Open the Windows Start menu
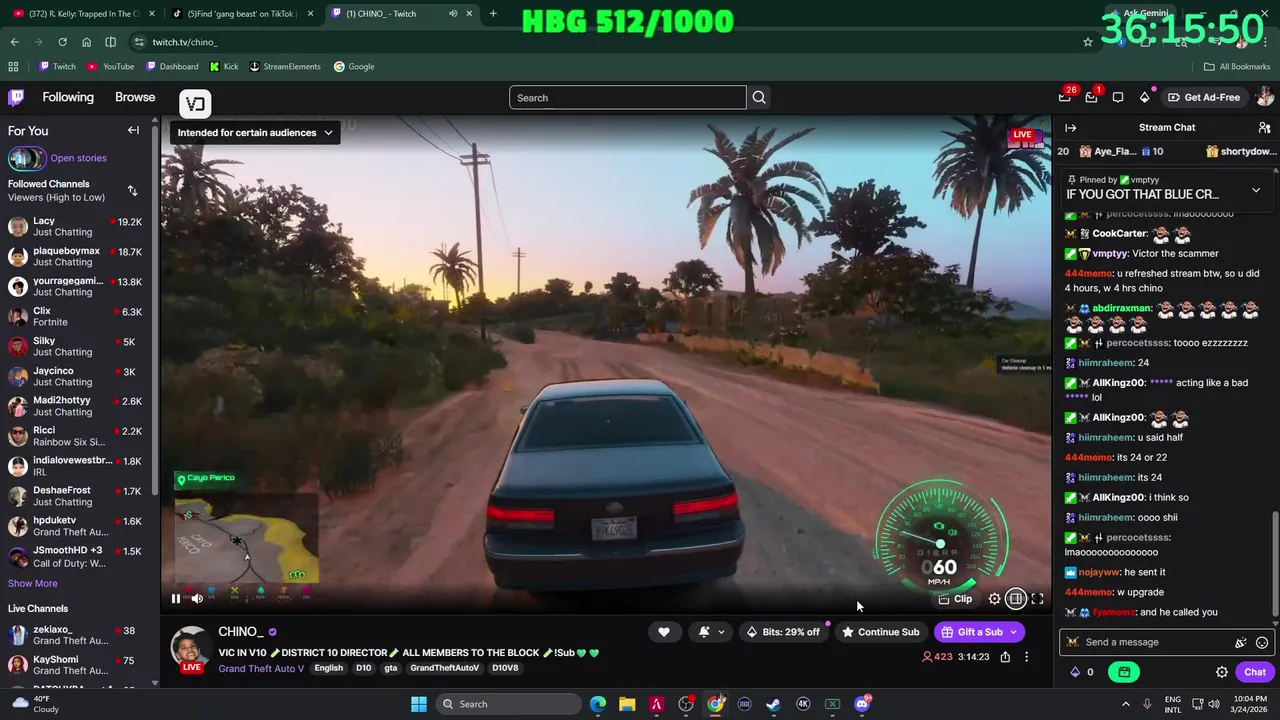The height and width of the screenshot is (720, 1280). click(x=418, y=704)
